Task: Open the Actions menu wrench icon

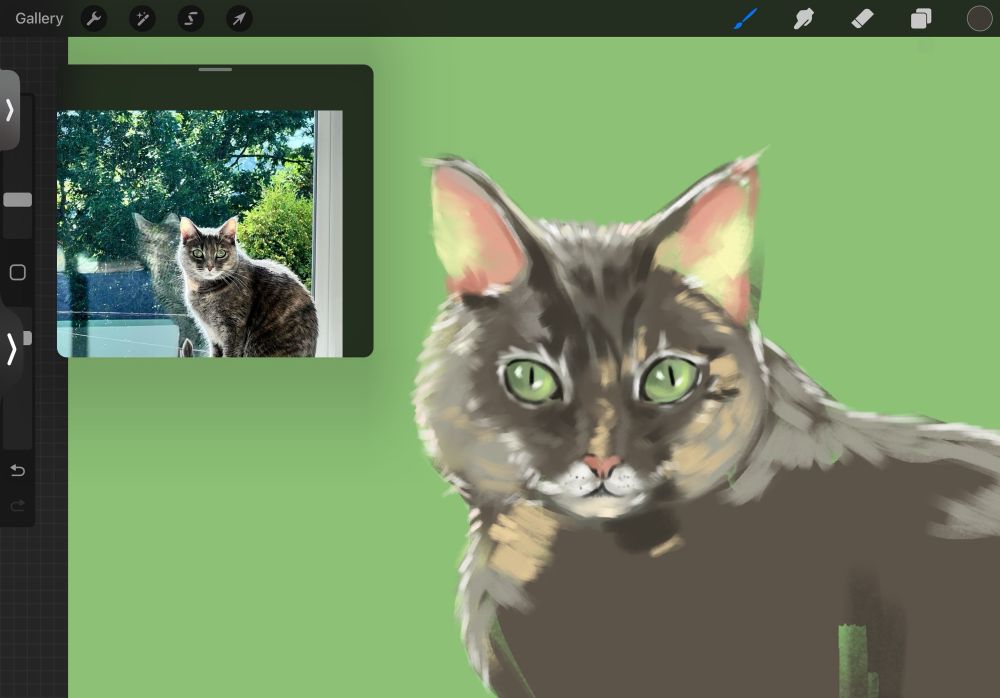Action: click(93, 18)
